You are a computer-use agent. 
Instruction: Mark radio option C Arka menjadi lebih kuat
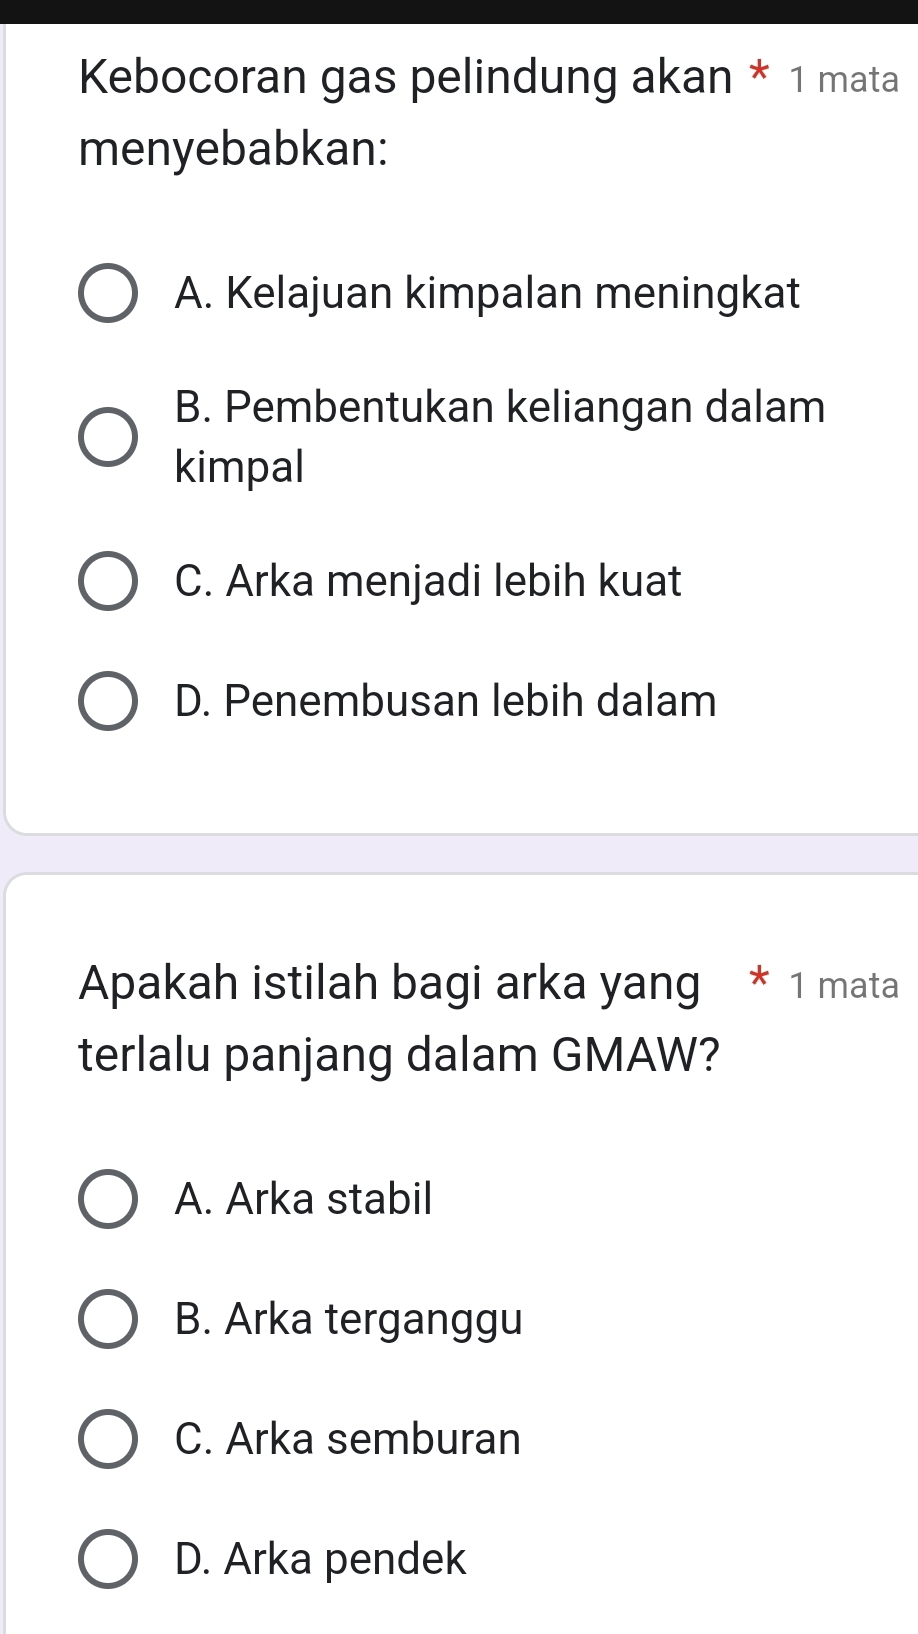pos(108,581)
